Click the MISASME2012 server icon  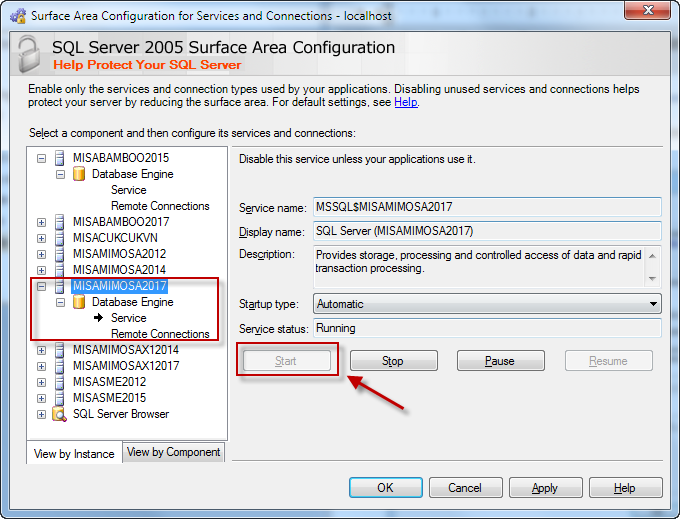[x=60, y=382]
